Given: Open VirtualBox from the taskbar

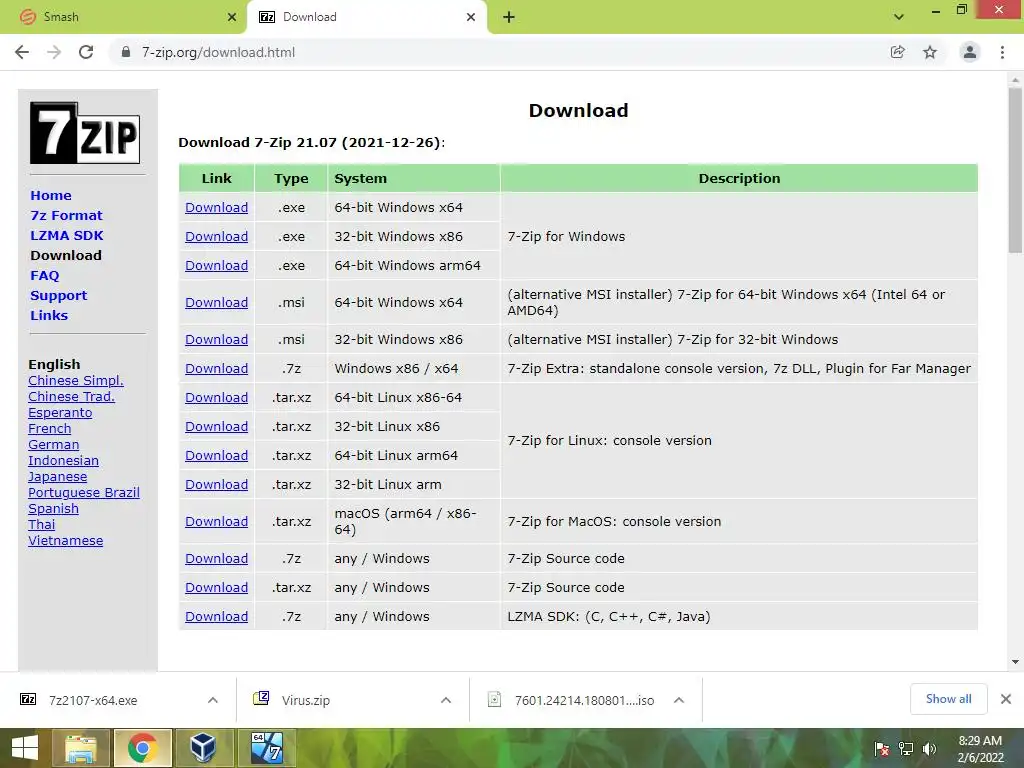Looking at the screenshot, I should click(x=203, y=748).
